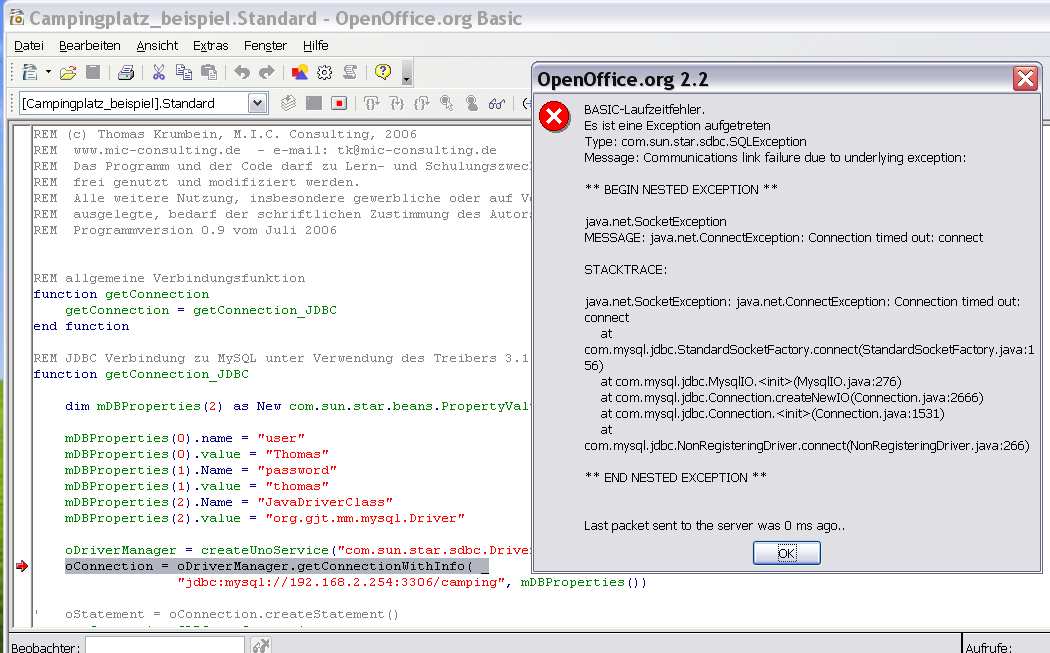The width and height of the screenshot is (1050, 653).
Task: Close the OpenOffice.org 2.2 error dialog
Action: (1025, 79)
